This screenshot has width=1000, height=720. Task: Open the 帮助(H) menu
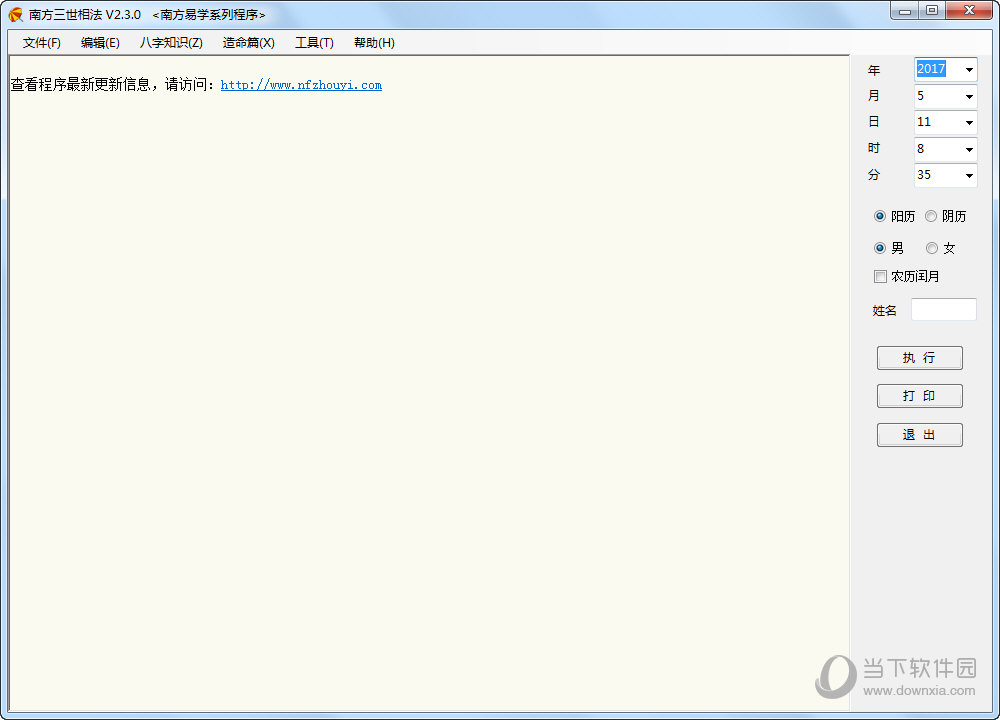pos(374,43)
